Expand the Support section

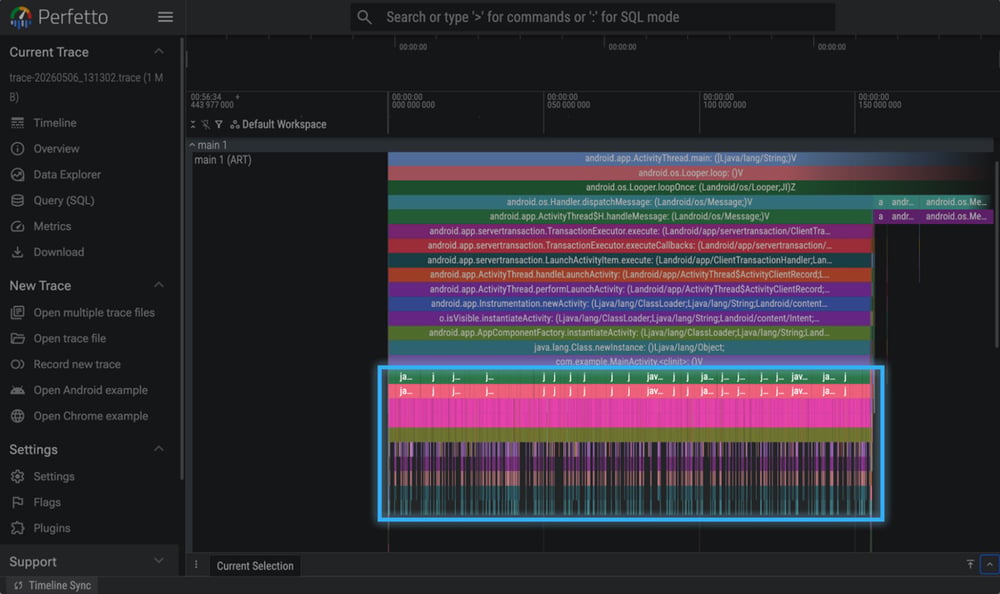click(x=159, y=561)
